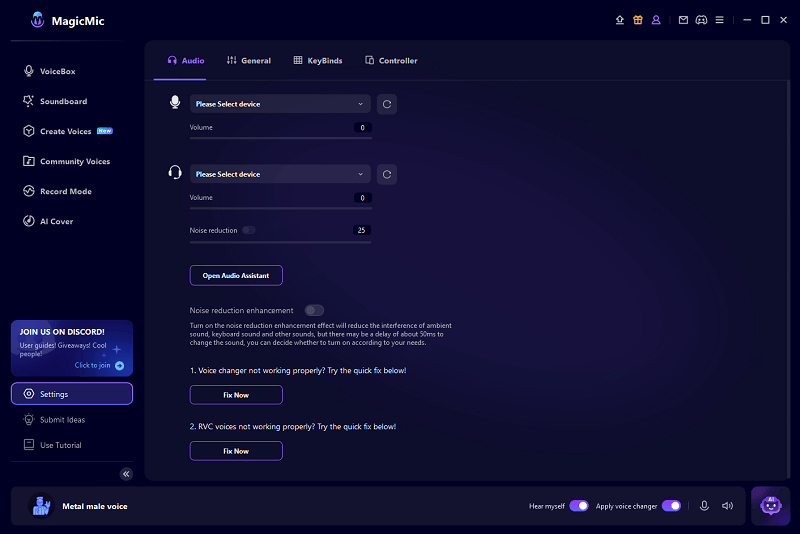The width and height of the screenshot is (800, 534).
Task: Refresh the headphone device list
Action: tap(387, 174)
